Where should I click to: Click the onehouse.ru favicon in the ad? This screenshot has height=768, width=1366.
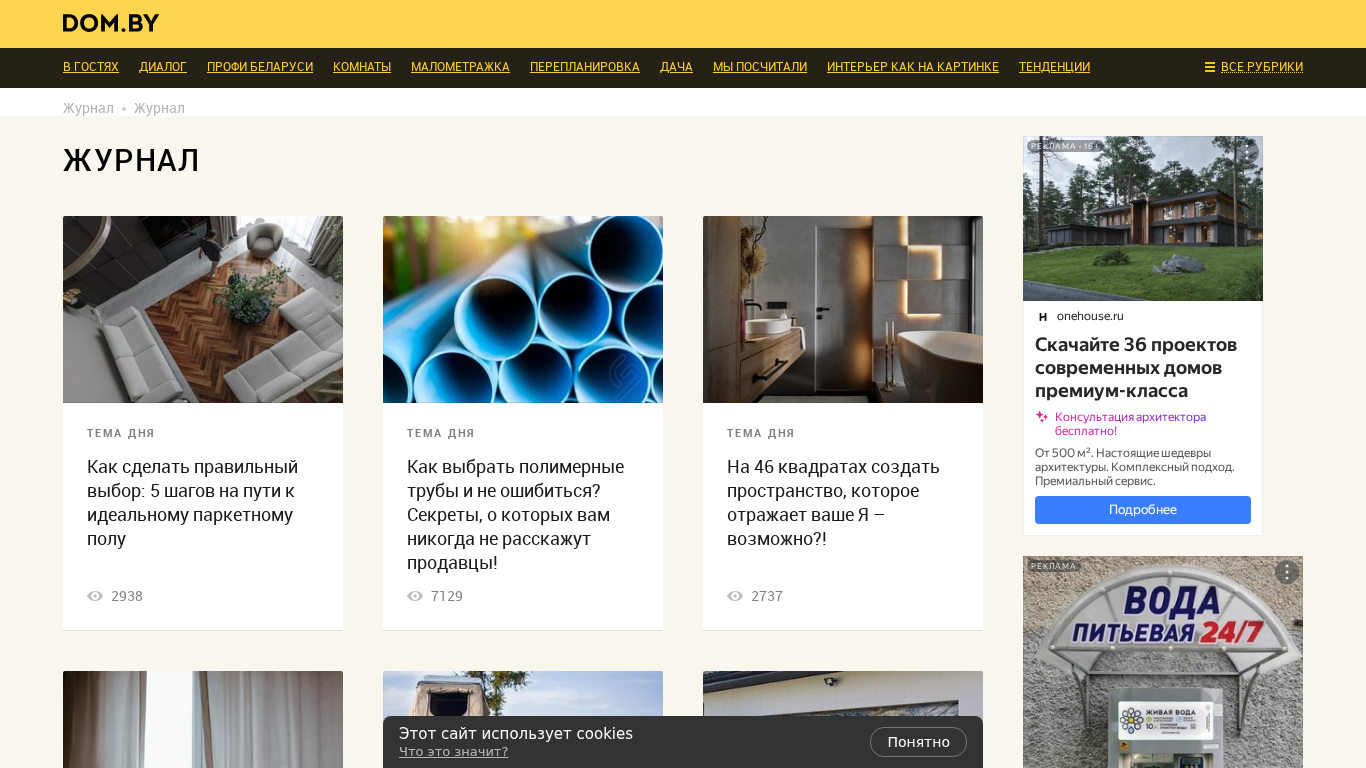(1043, 317)
